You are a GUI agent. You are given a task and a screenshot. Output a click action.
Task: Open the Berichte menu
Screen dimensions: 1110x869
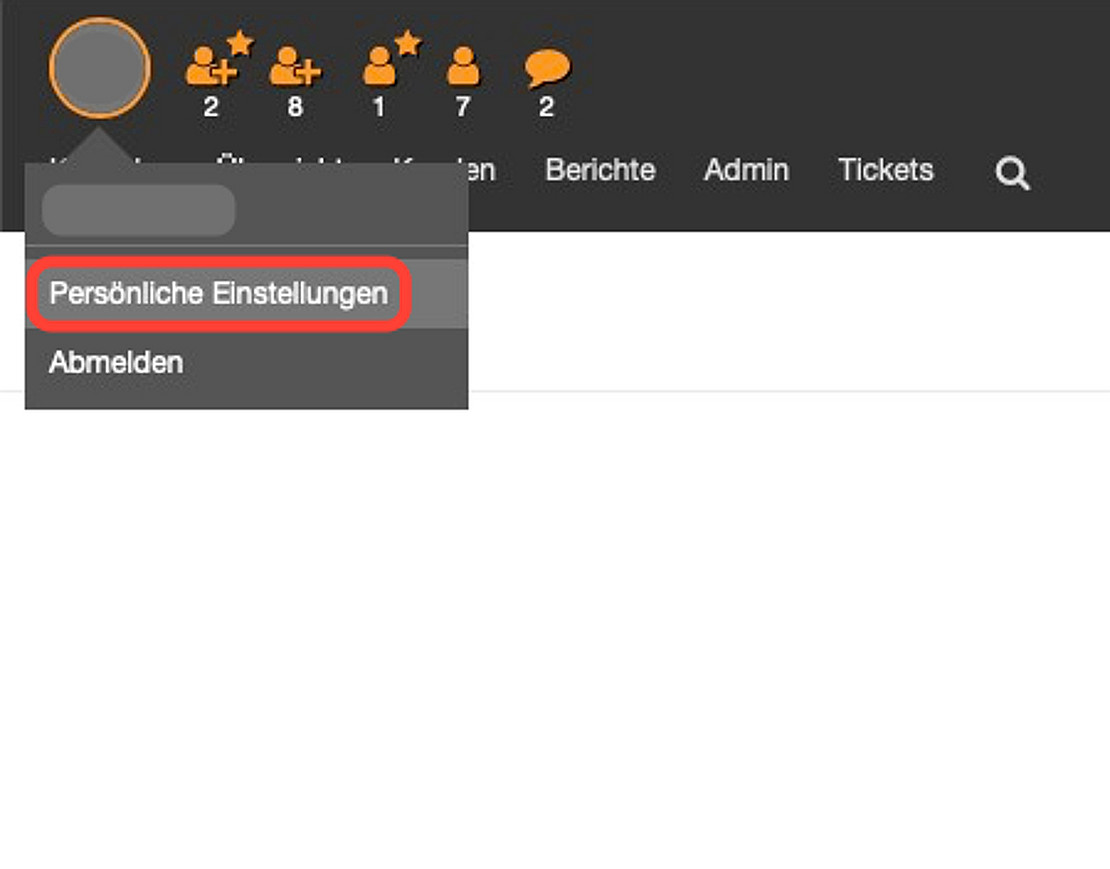point(600,170)
